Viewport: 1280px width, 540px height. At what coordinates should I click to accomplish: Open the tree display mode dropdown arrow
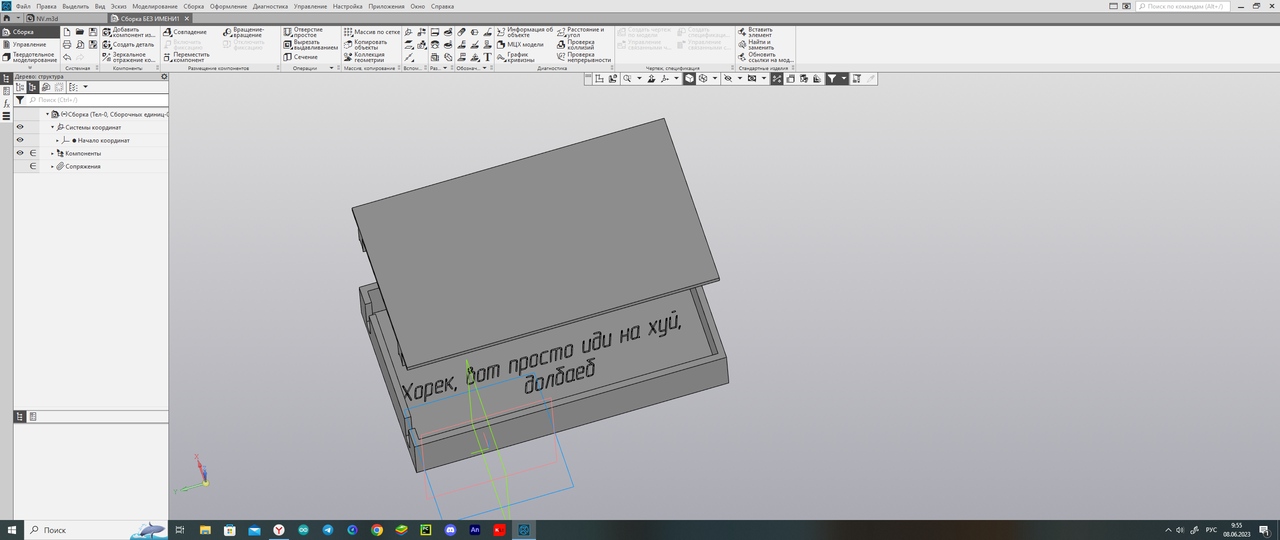[85, 87]
